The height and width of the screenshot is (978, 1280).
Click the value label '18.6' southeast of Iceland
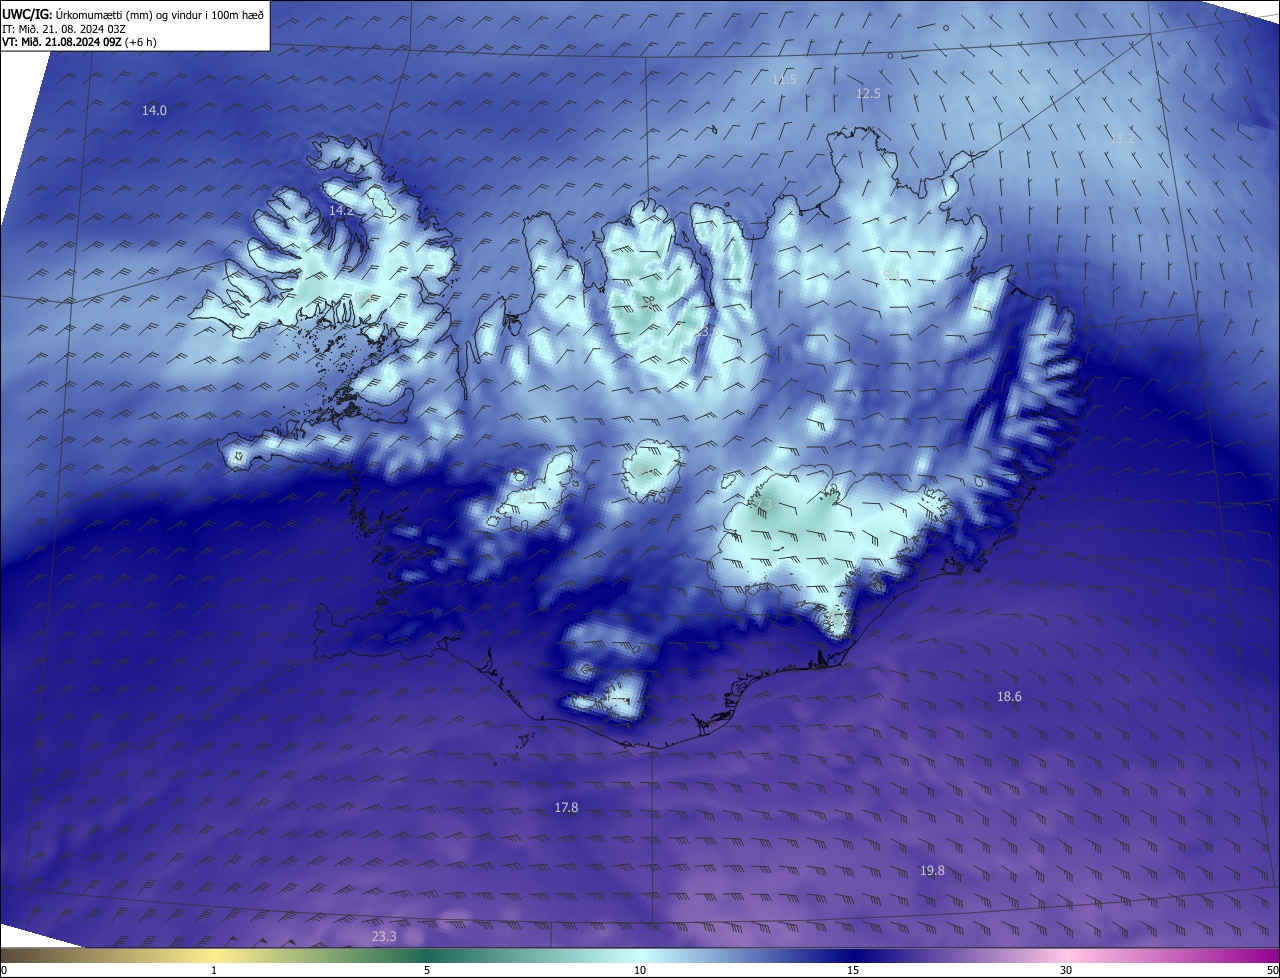click(x=1009, y=696)
